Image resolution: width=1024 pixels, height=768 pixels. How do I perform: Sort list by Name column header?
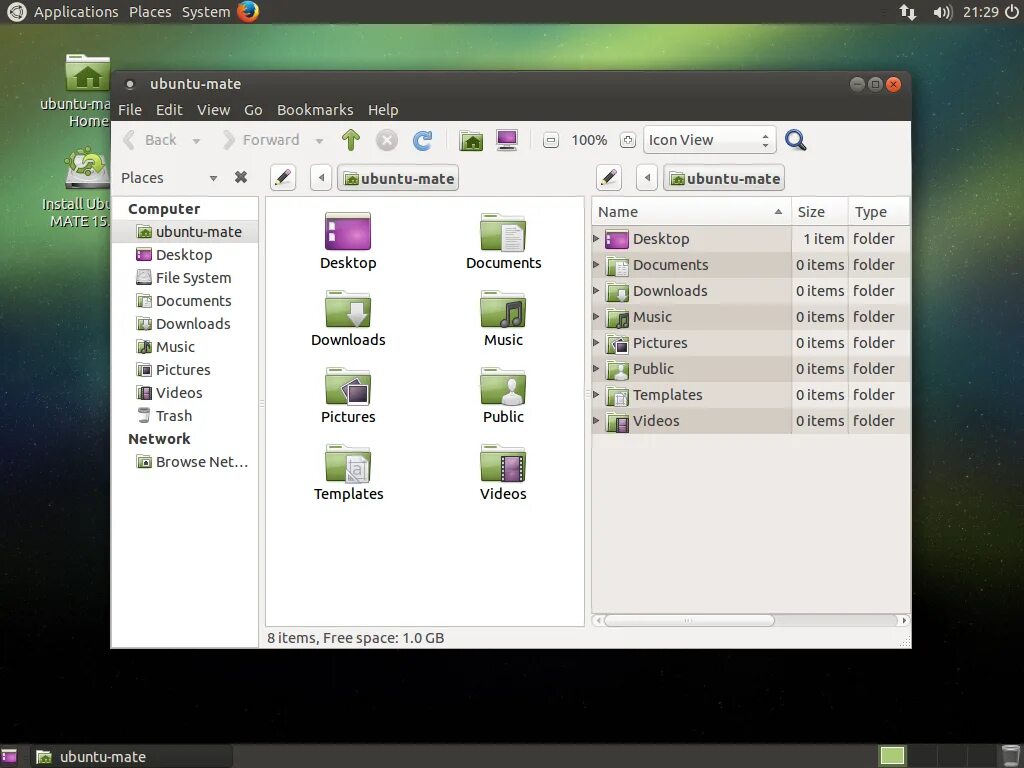pyautogui.click(x=691, y=212)
